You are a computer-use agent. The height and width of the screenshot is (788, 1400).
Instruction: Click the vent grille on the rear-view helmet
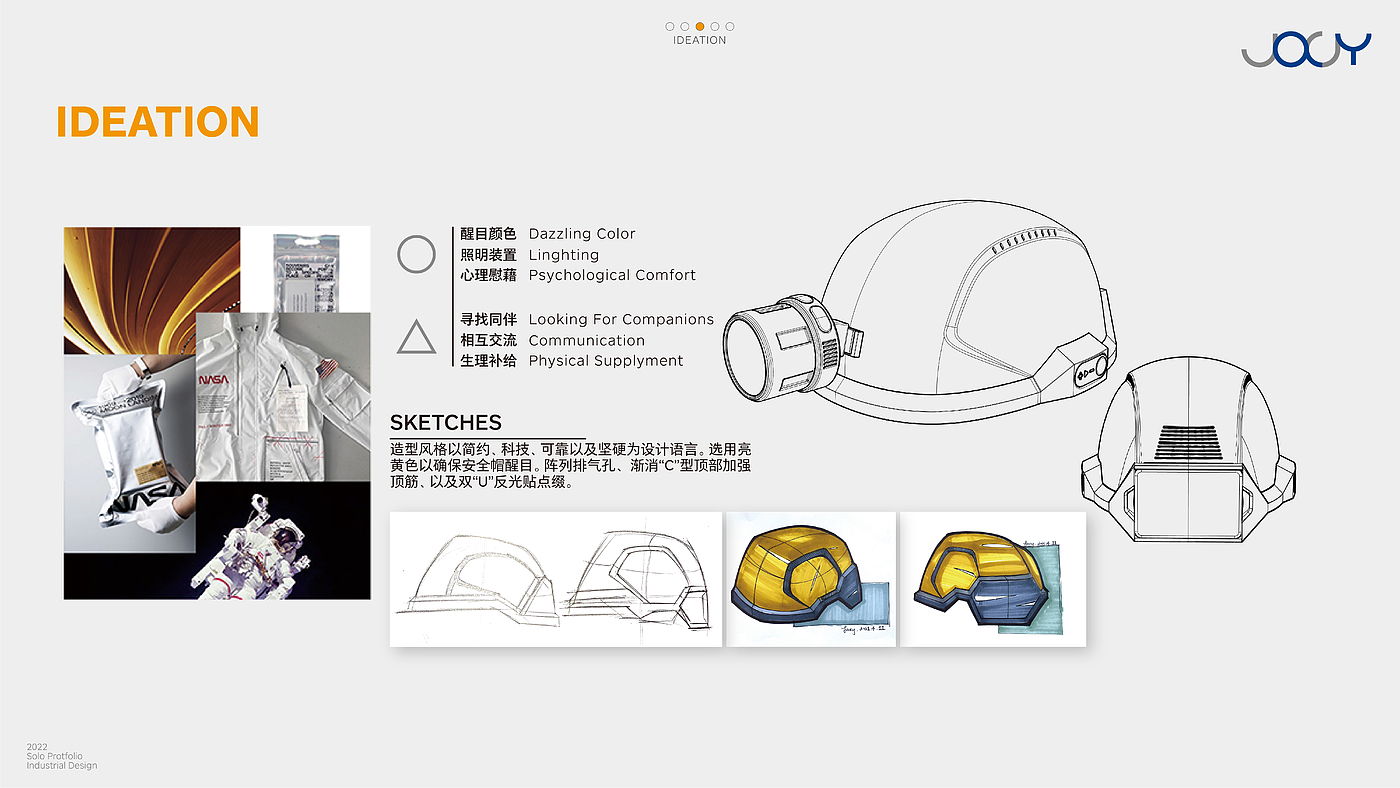point(1190,441)
